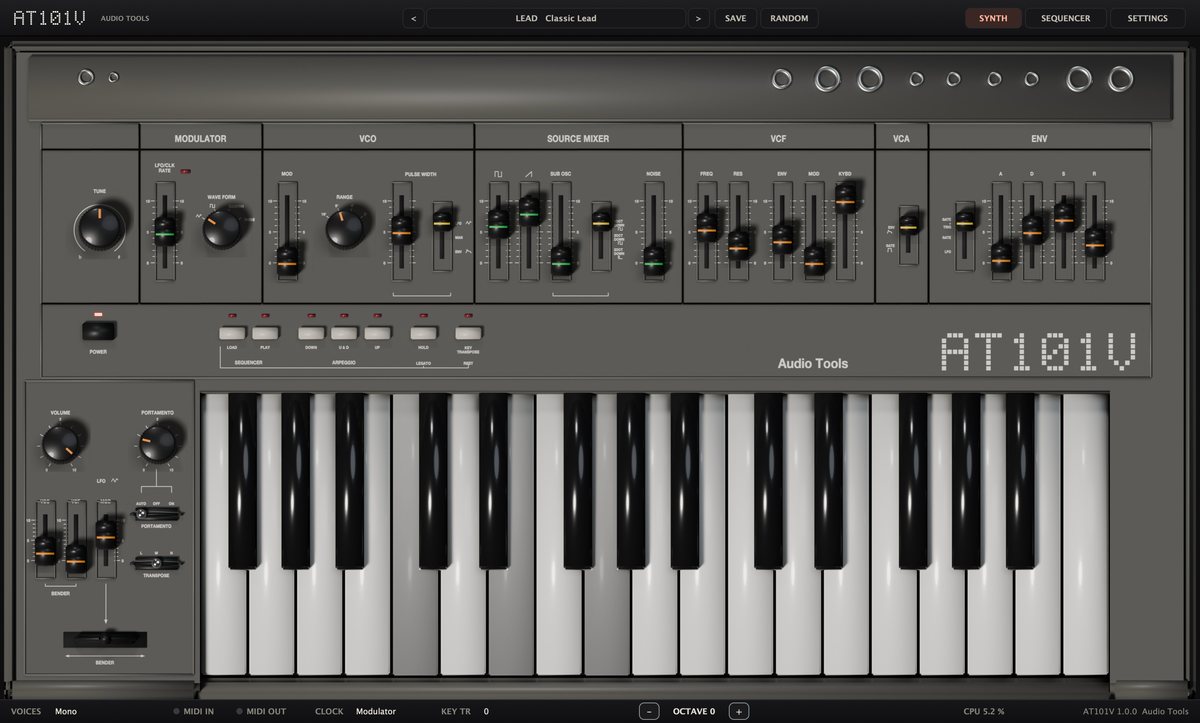Image resolution: width=1200 pixels, height=723 pixels.
Task: Open the SETTINGS tab
Action: (x=1147, y=18)
